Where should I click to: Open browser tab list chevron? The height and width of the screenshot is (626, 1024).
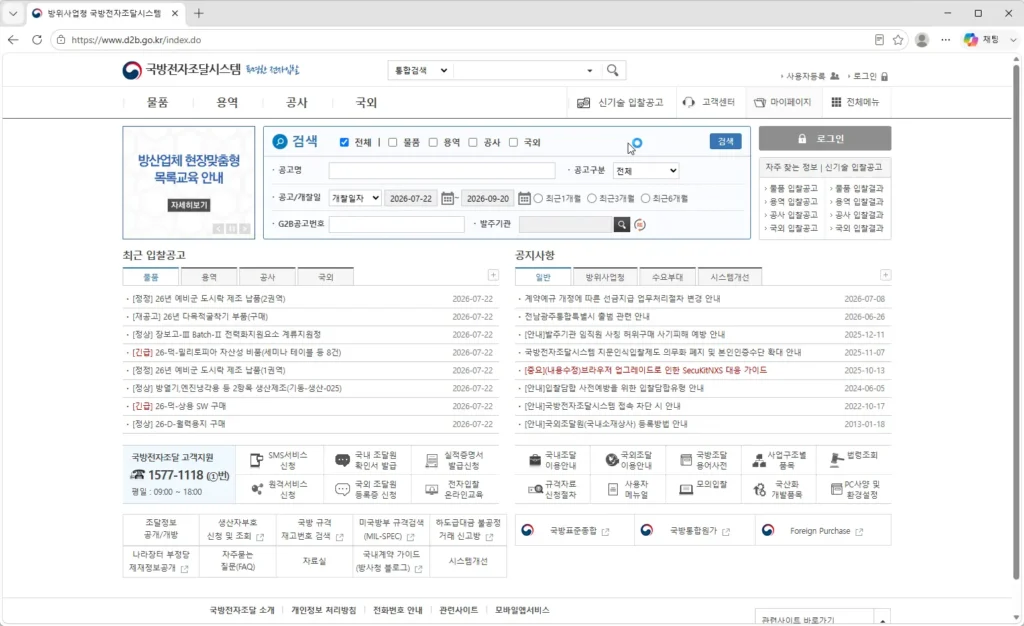12,13
